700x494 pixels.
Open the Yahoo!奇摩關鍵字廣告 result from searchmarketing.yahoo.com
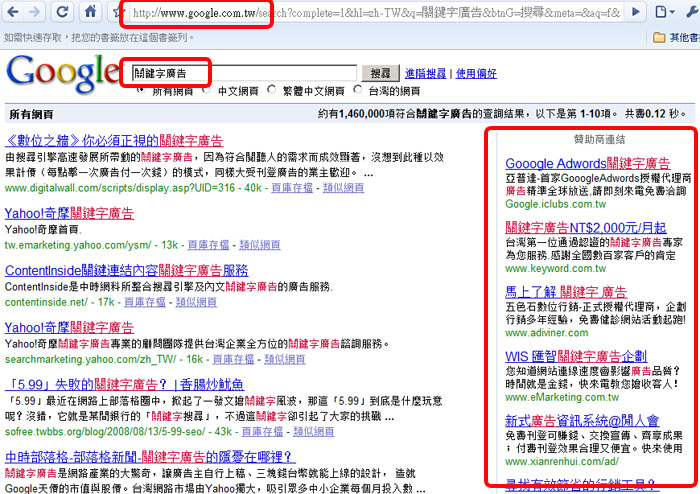(x=69, y=328)
